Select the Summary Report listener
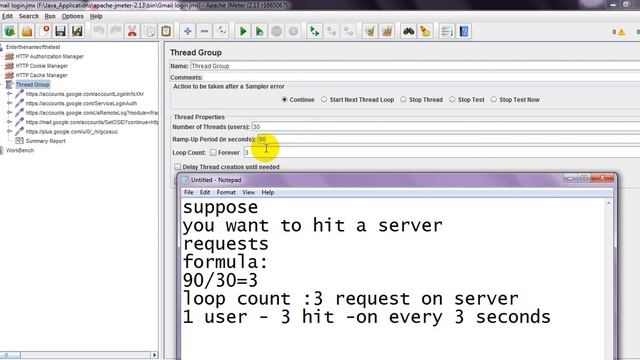 pos(46,141)
